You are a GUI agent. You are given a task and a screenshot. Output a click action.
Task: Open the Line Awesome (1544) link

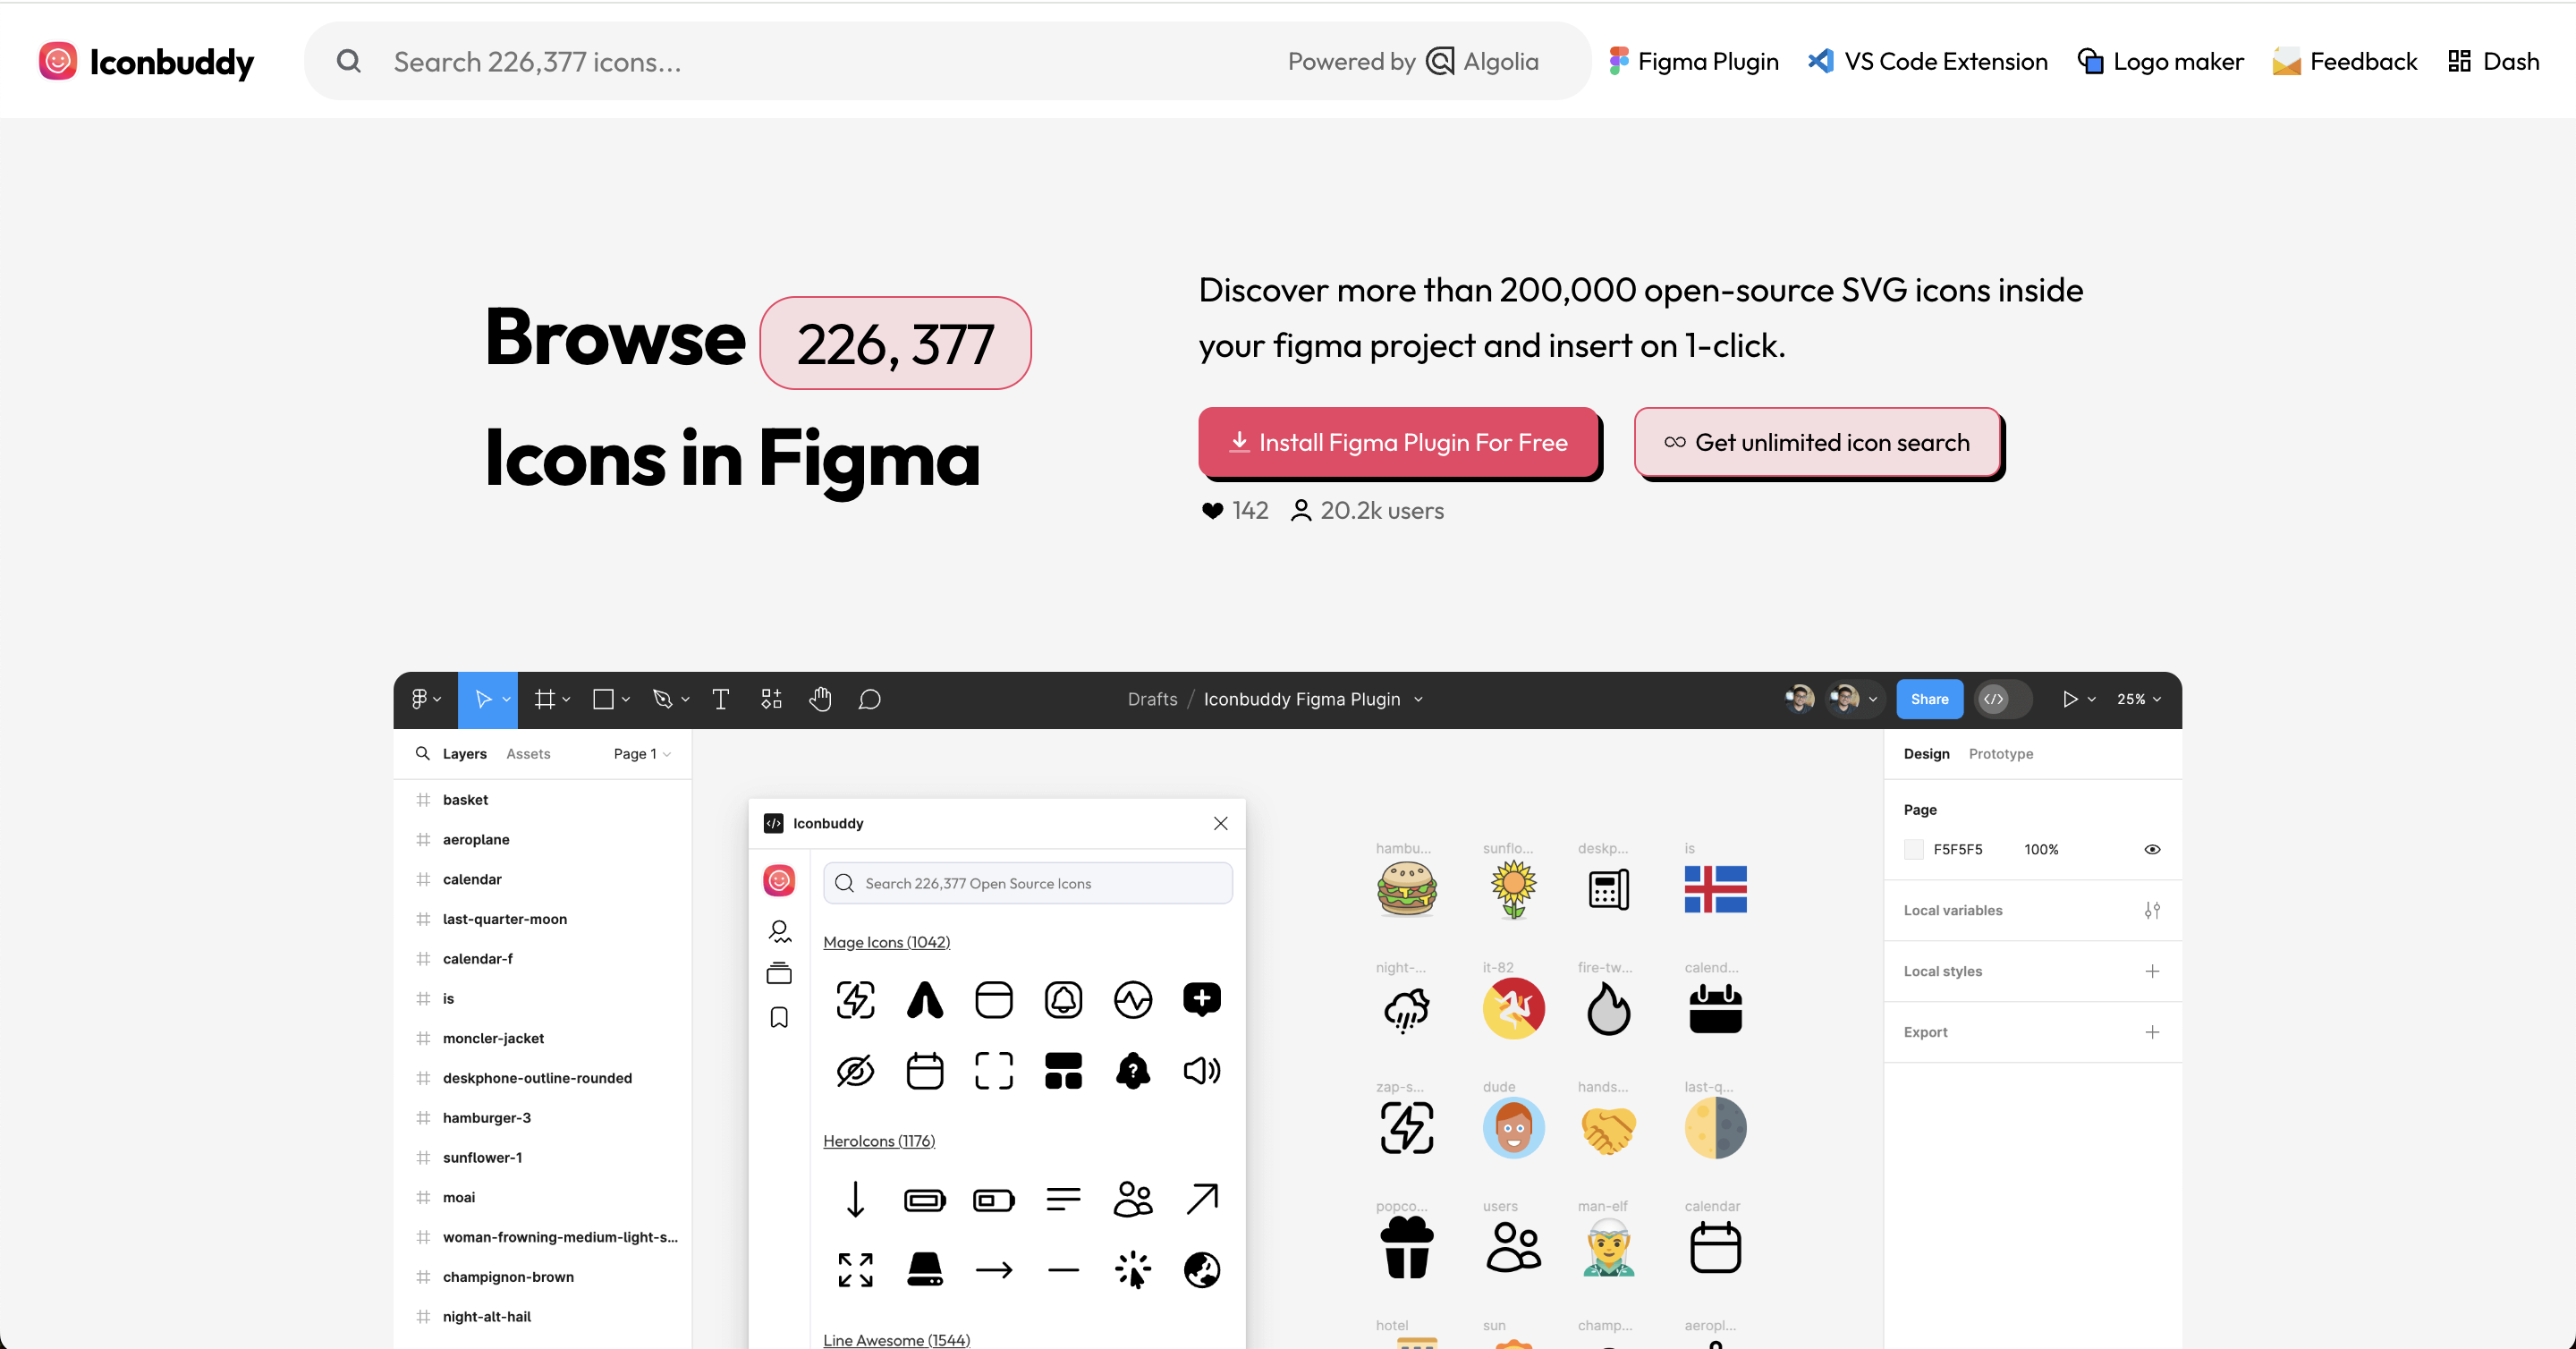tap(896, 1340)
